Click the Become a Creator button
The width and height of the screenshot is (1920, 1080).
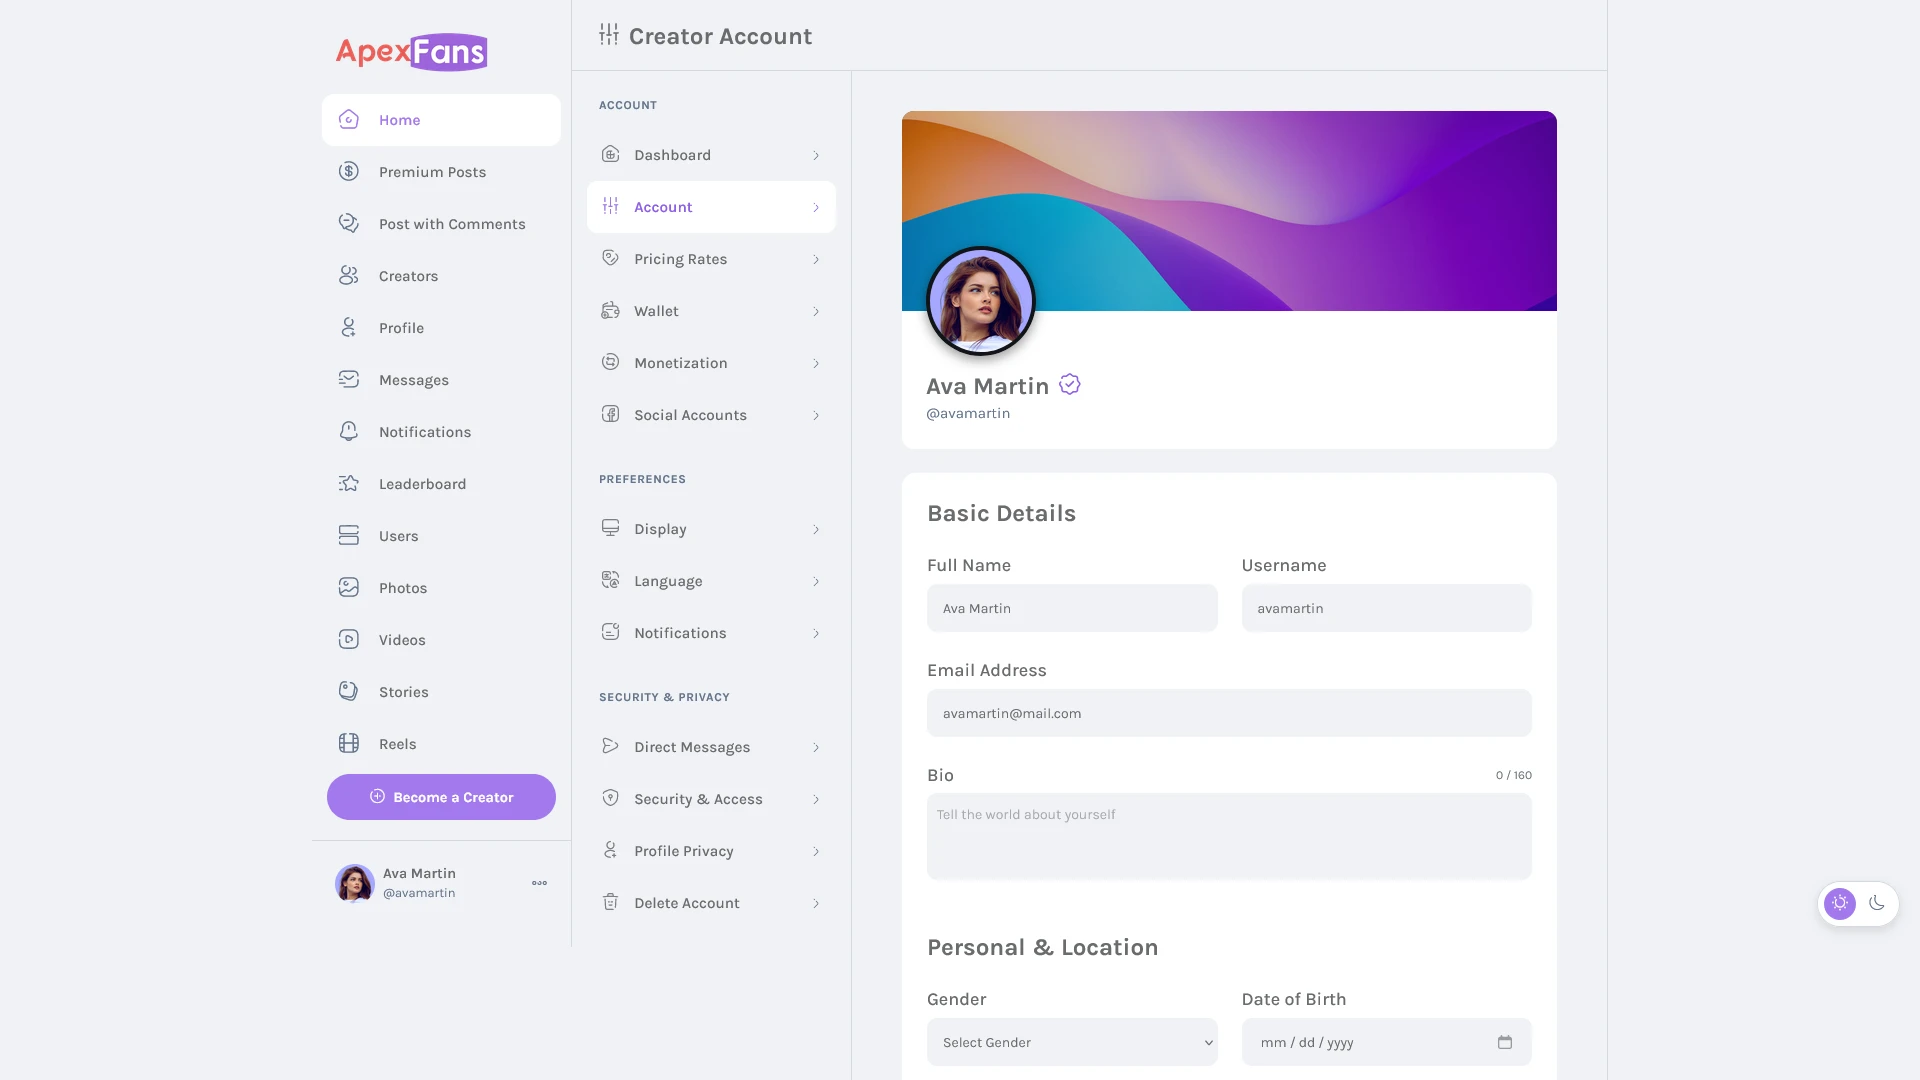441,797
